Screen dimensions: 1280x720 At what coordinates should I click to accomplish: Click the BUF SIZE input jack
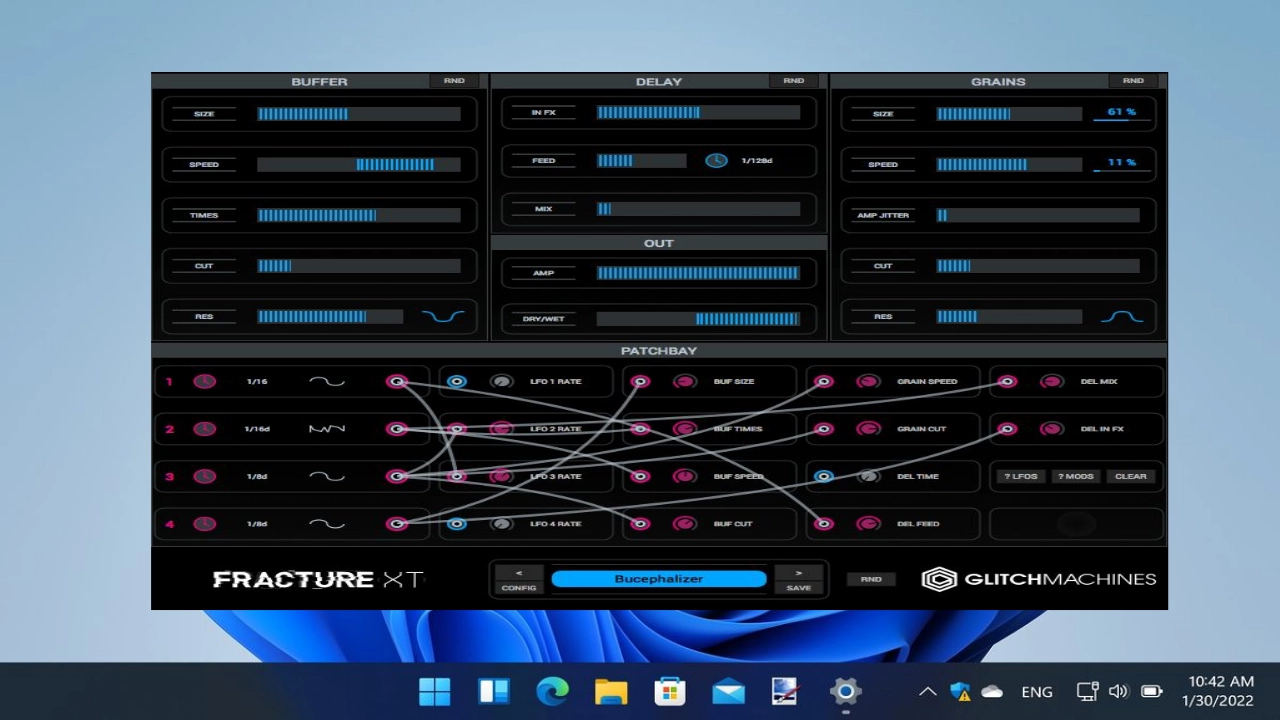point(640,381)
